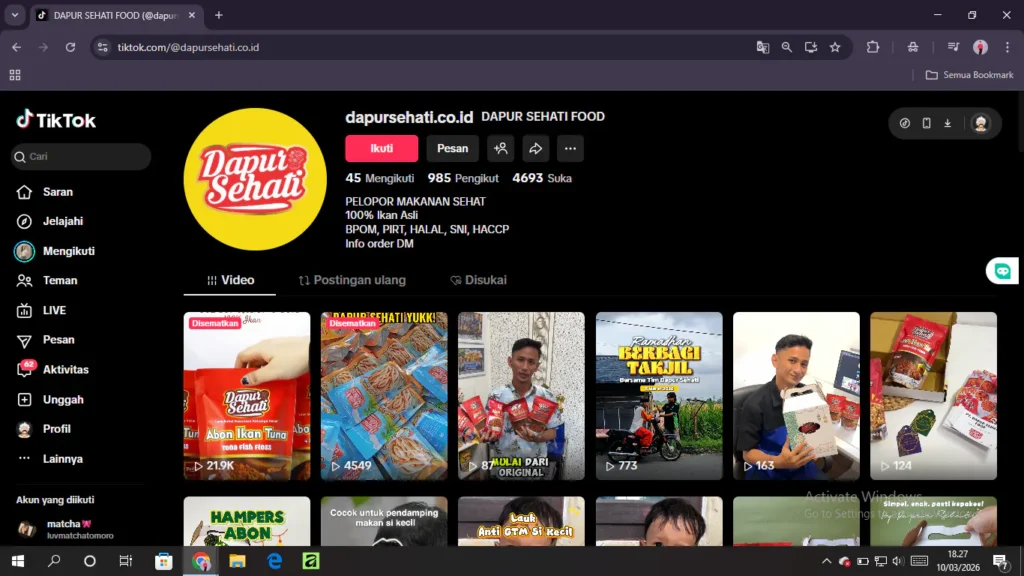Screen dimensions: 1024x576
Task: Click the Unggah upload icon
Action: (x=24, y=399)
